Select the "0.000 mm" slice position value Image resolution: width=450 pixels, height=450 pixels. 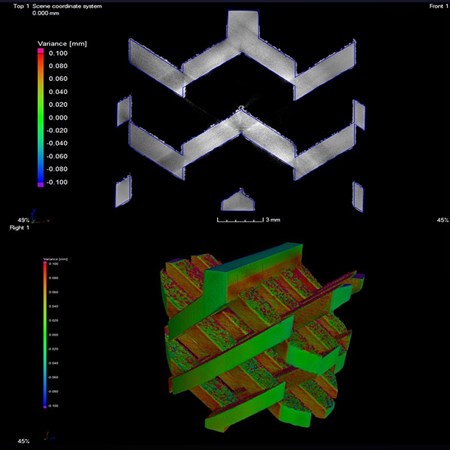point(46,13)
